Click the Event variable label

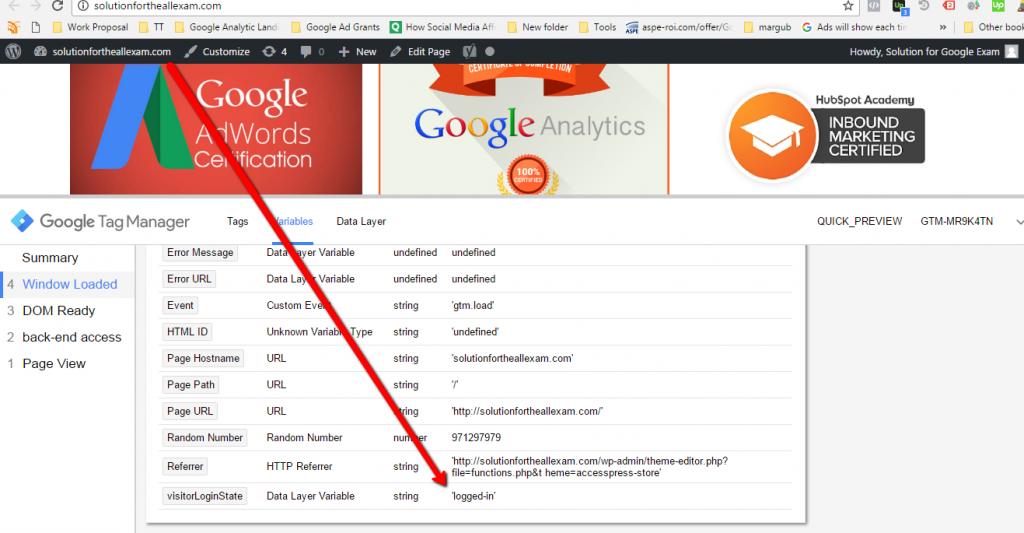point(180,306)
